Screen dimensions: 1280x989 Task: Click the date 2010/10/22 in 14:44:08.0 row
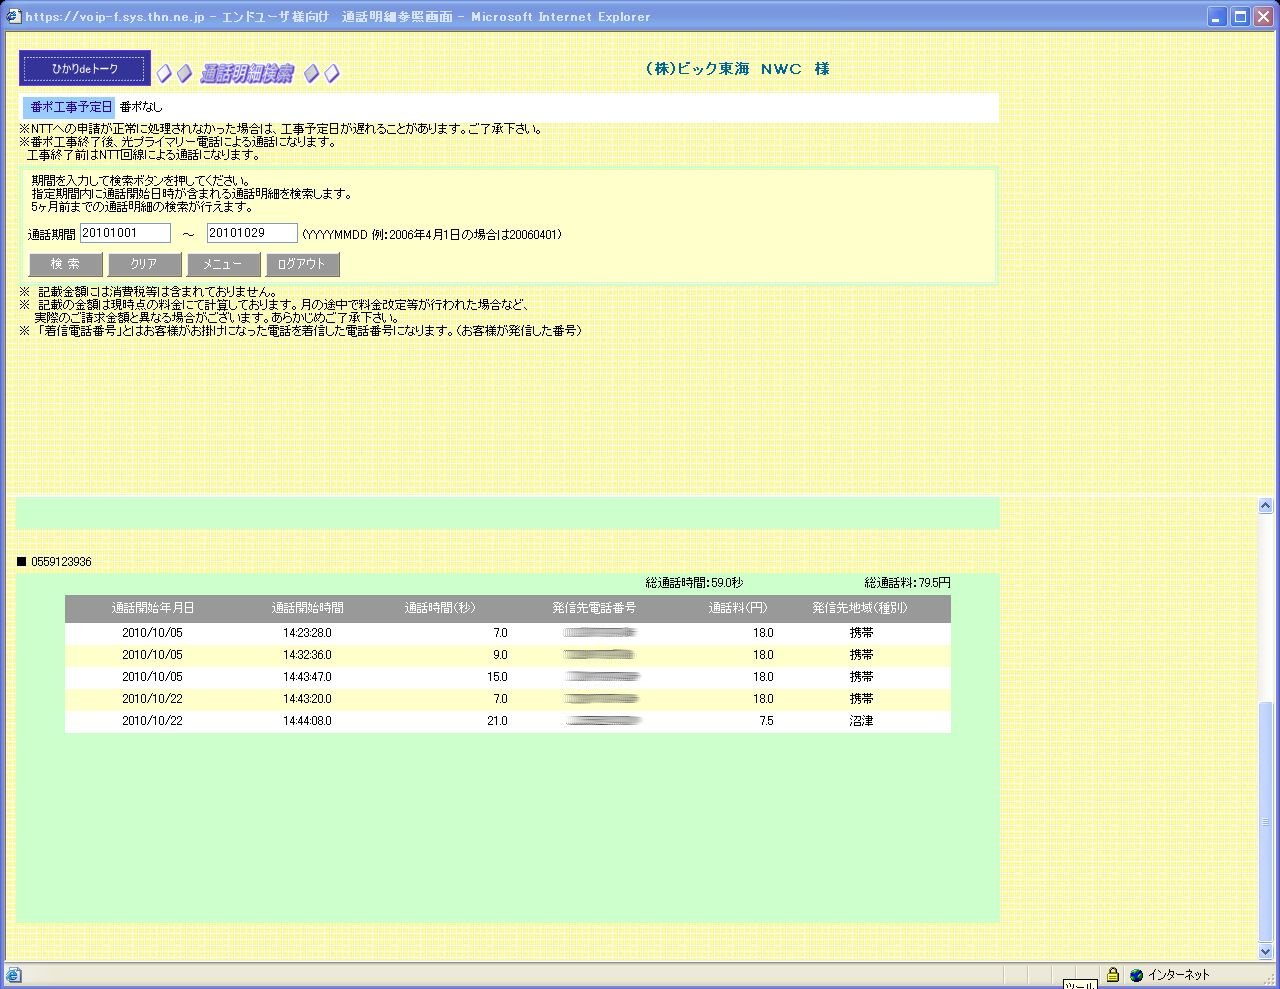pyautogui.click(x=152, y=721)
